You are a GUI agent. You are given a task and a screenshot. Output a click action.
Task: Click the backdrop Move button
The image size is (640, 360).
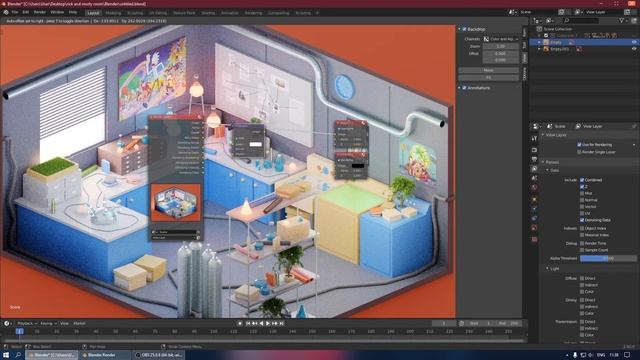pos(489,70)
